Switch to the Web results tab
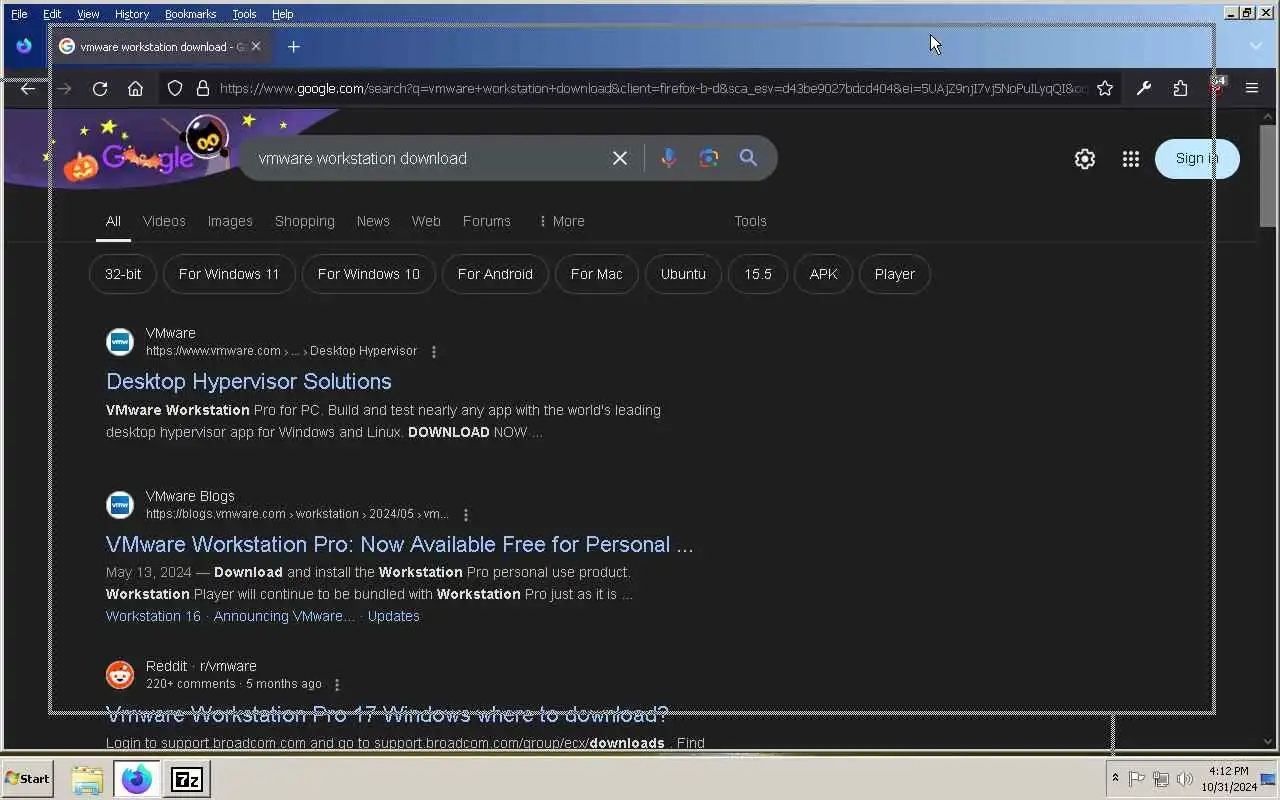This screenshot has height=800, width=1280. pos(426,221)
